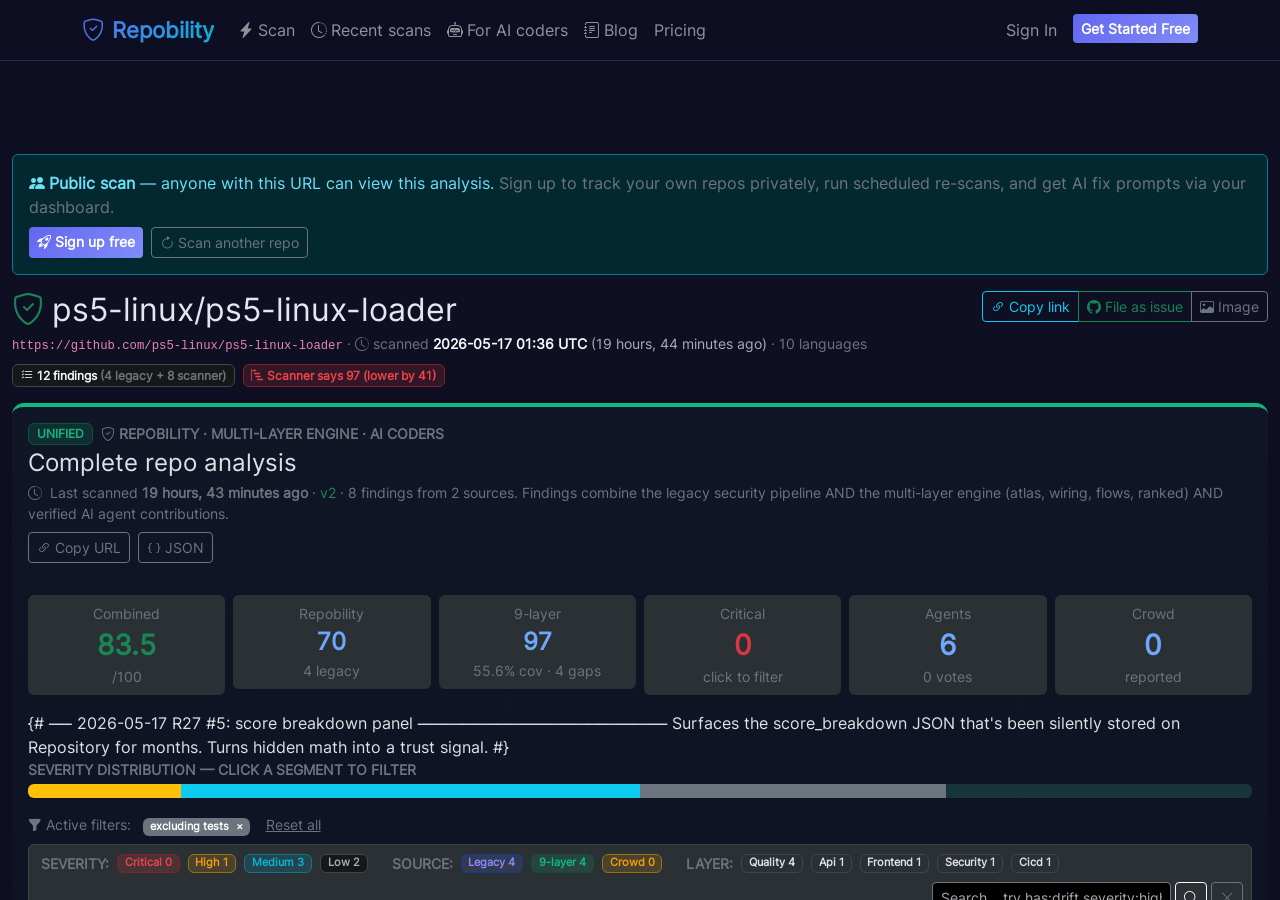Toggle the Crowd 0 source chip

[632, 863]
